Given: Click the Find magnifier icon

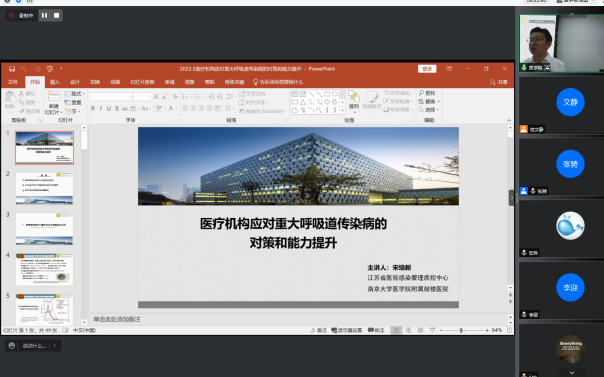Looking at the screenshot, I should click(x=421, y=93).
